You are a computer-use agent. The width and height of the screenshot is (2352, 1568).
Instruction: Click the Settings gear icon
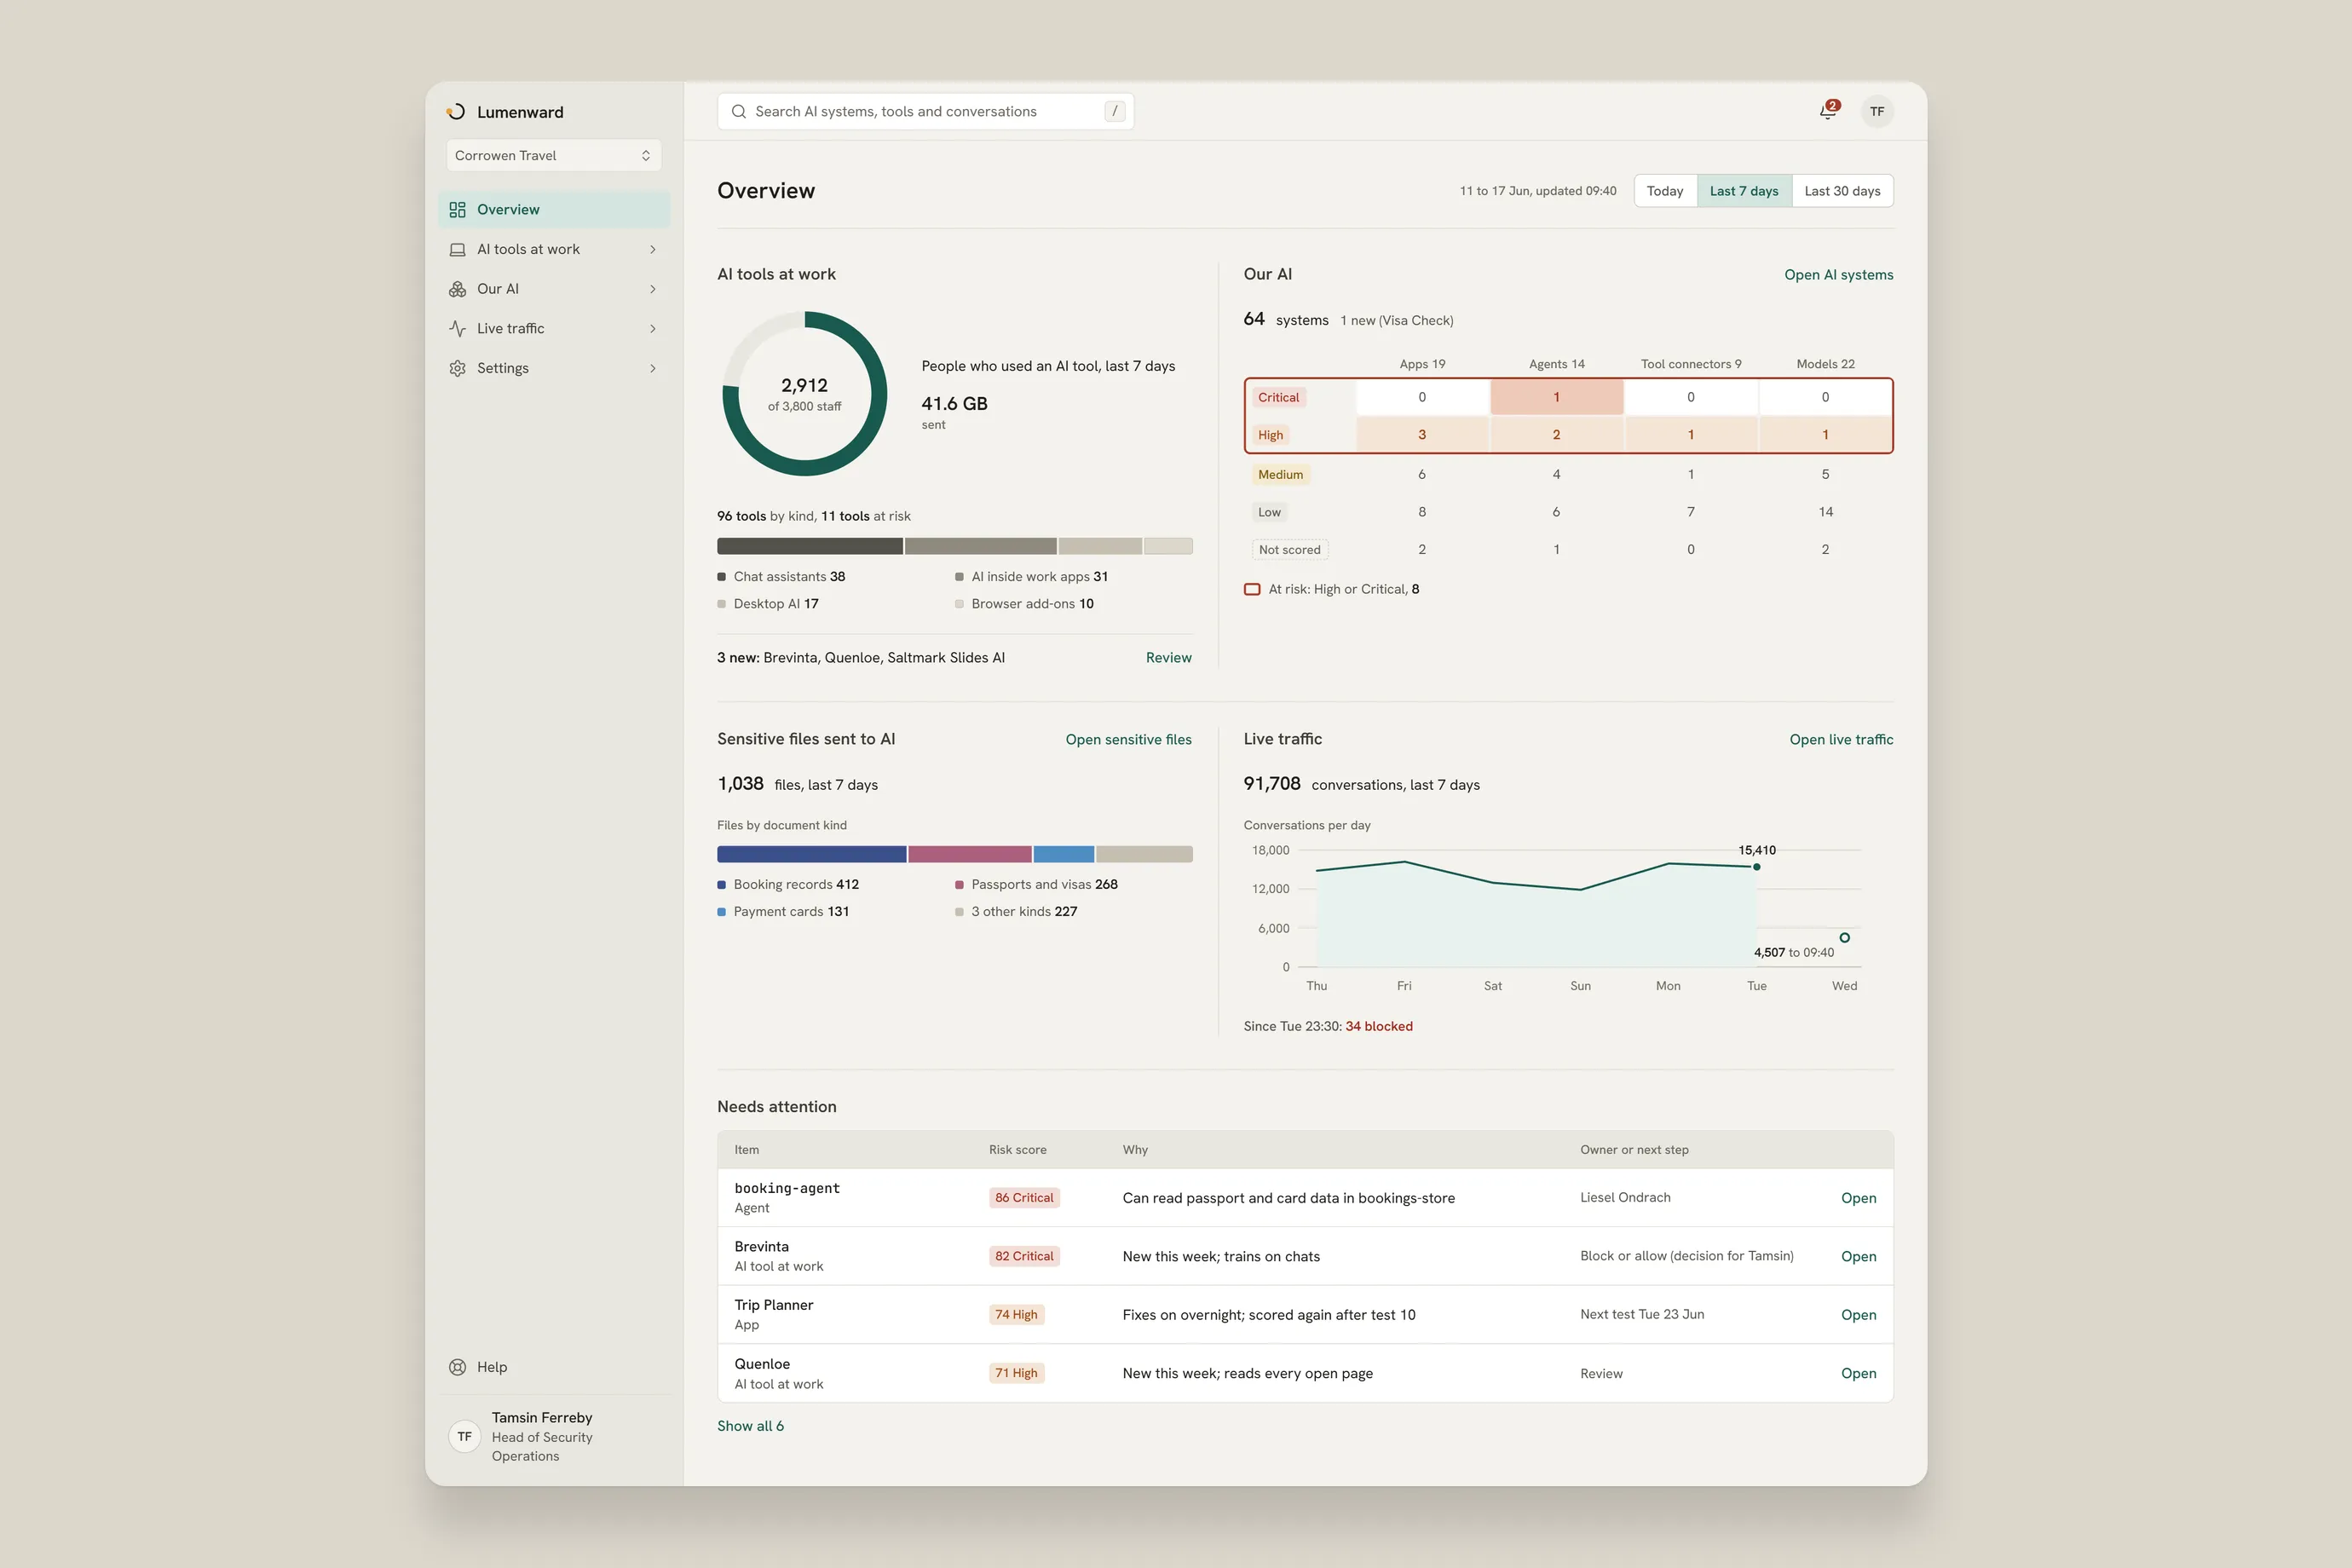(457, 368)
